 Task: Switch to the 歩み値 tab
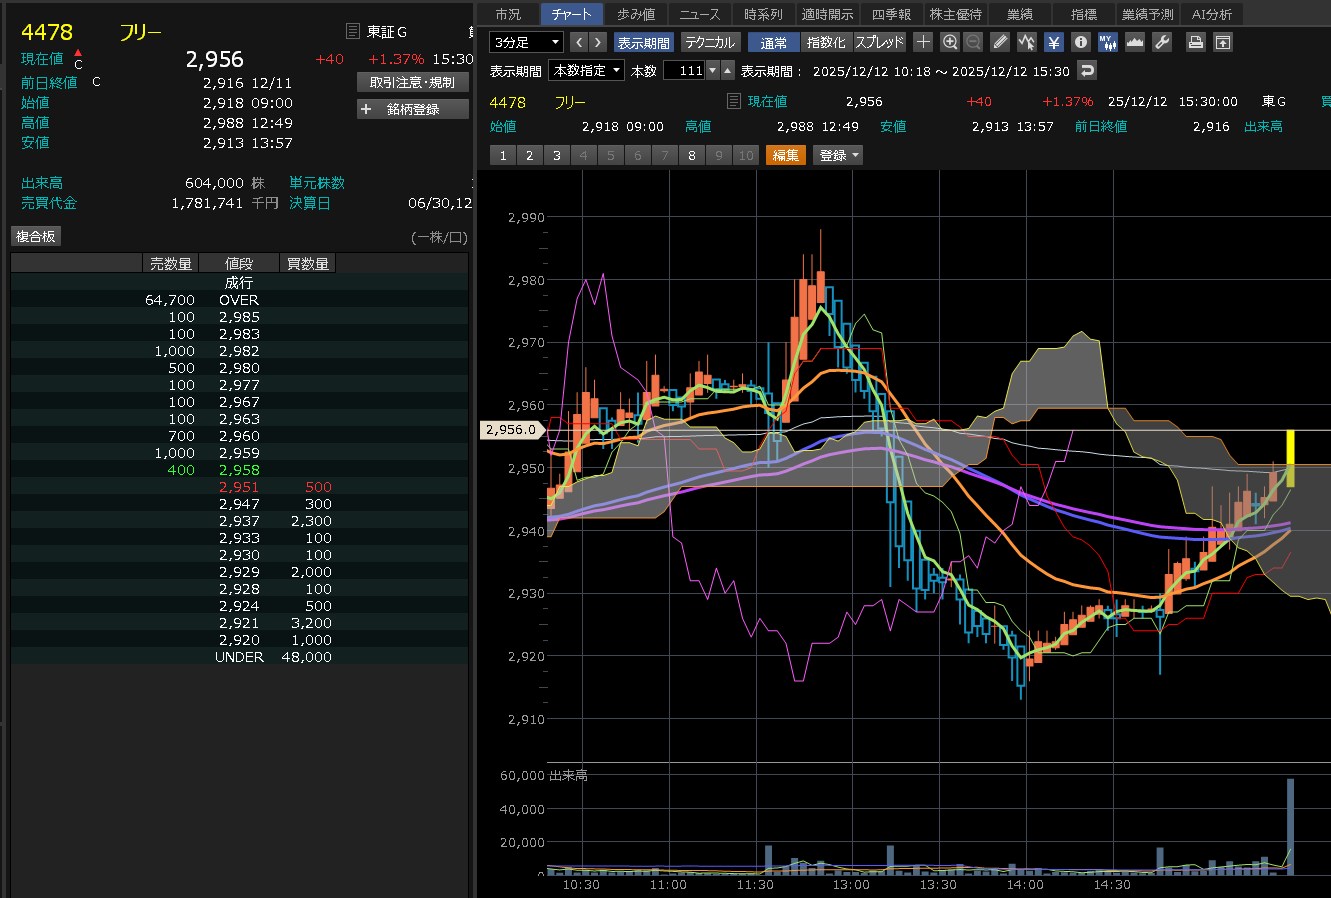click(636, 14)
